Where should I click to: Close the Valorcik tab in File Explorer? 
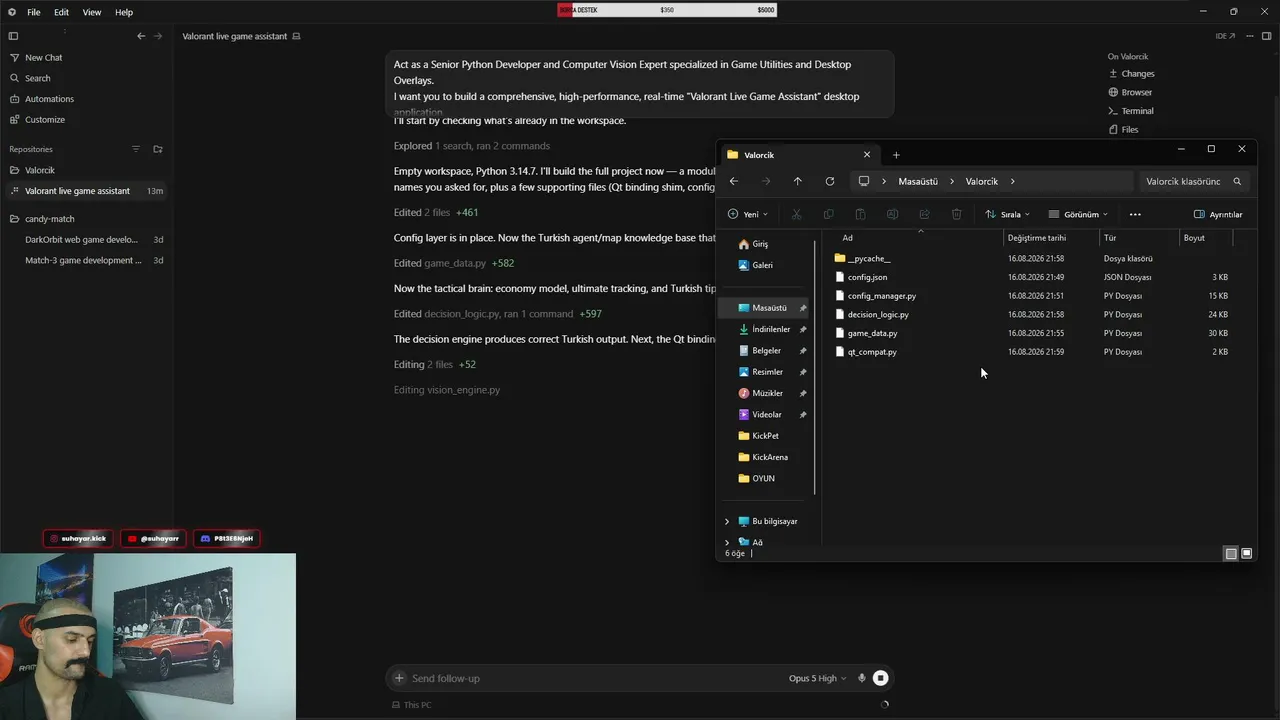867,155
